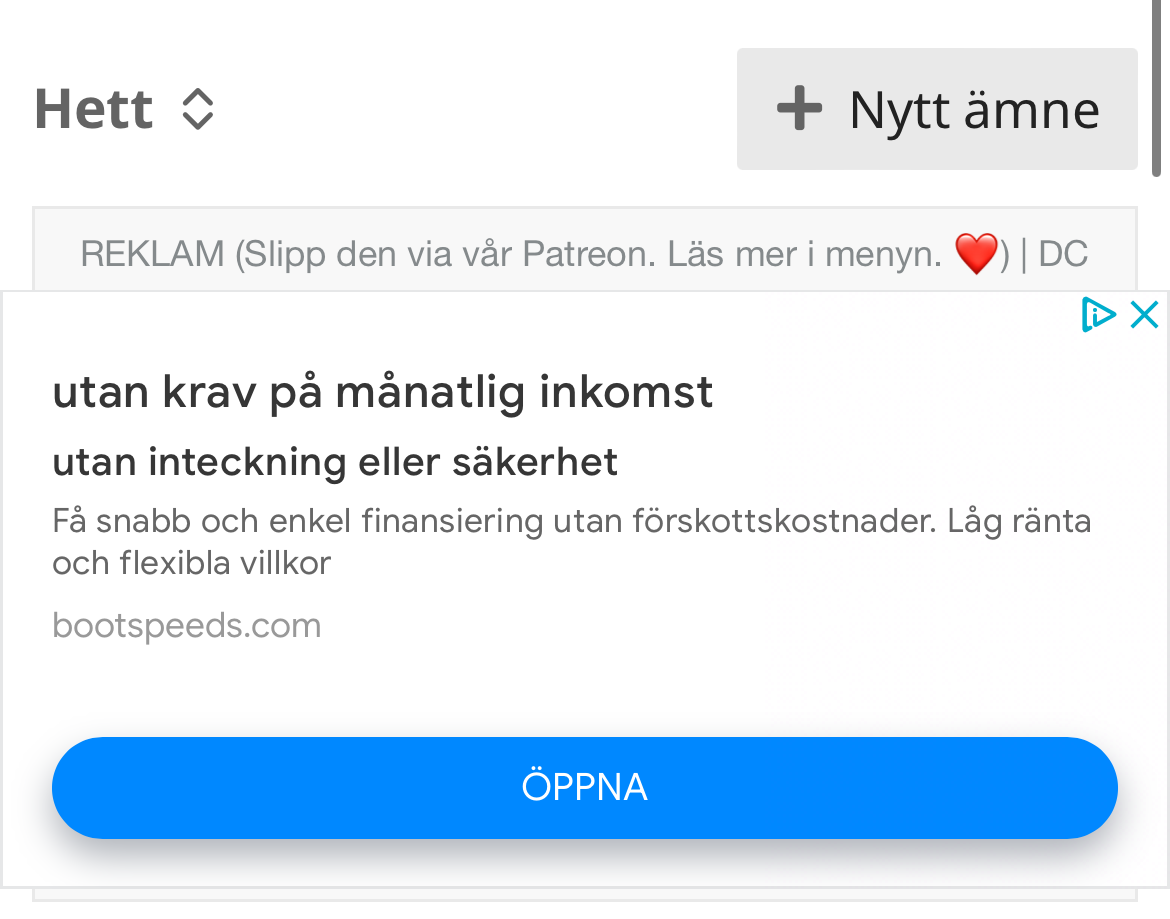Screen dimensions: 1170x919
Task: Click 'och flexibla villkor' ad text line
Action: pos(191,563)
